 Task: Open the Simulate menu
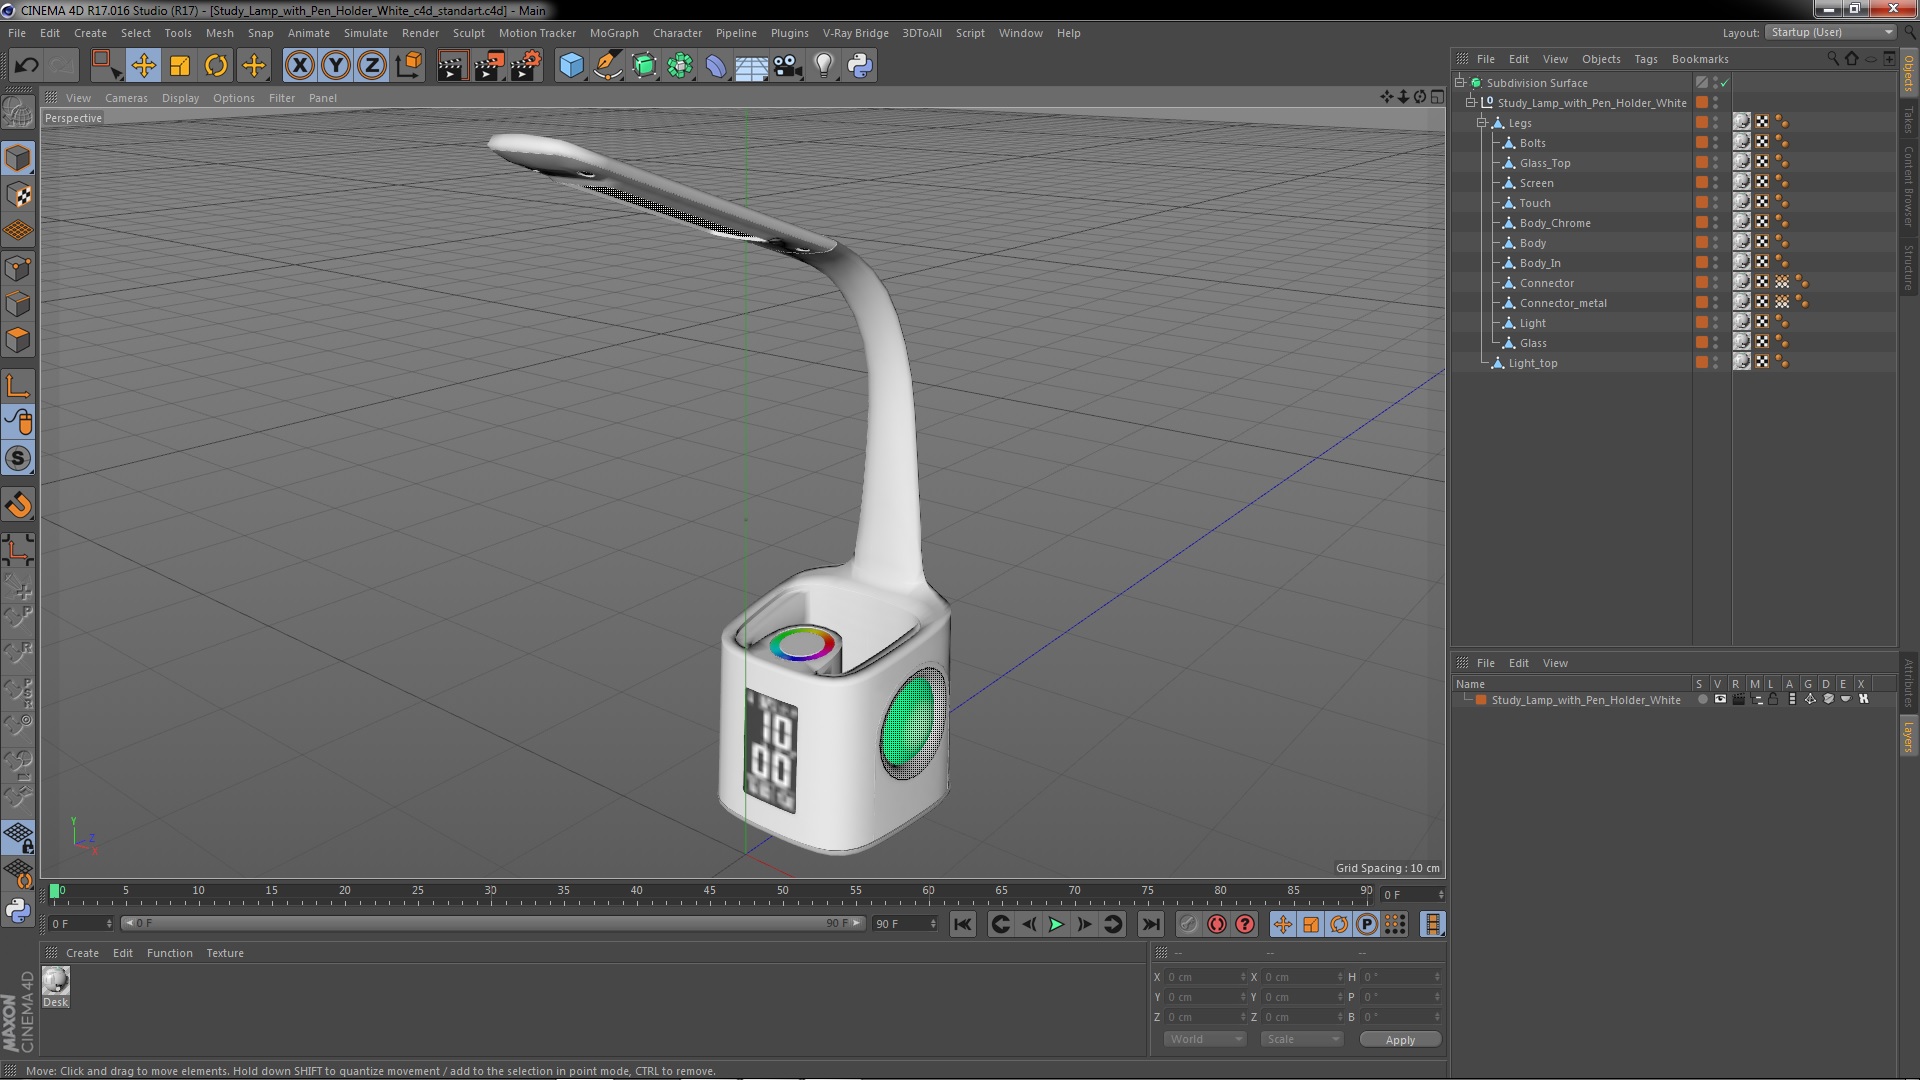pos(365,33)
